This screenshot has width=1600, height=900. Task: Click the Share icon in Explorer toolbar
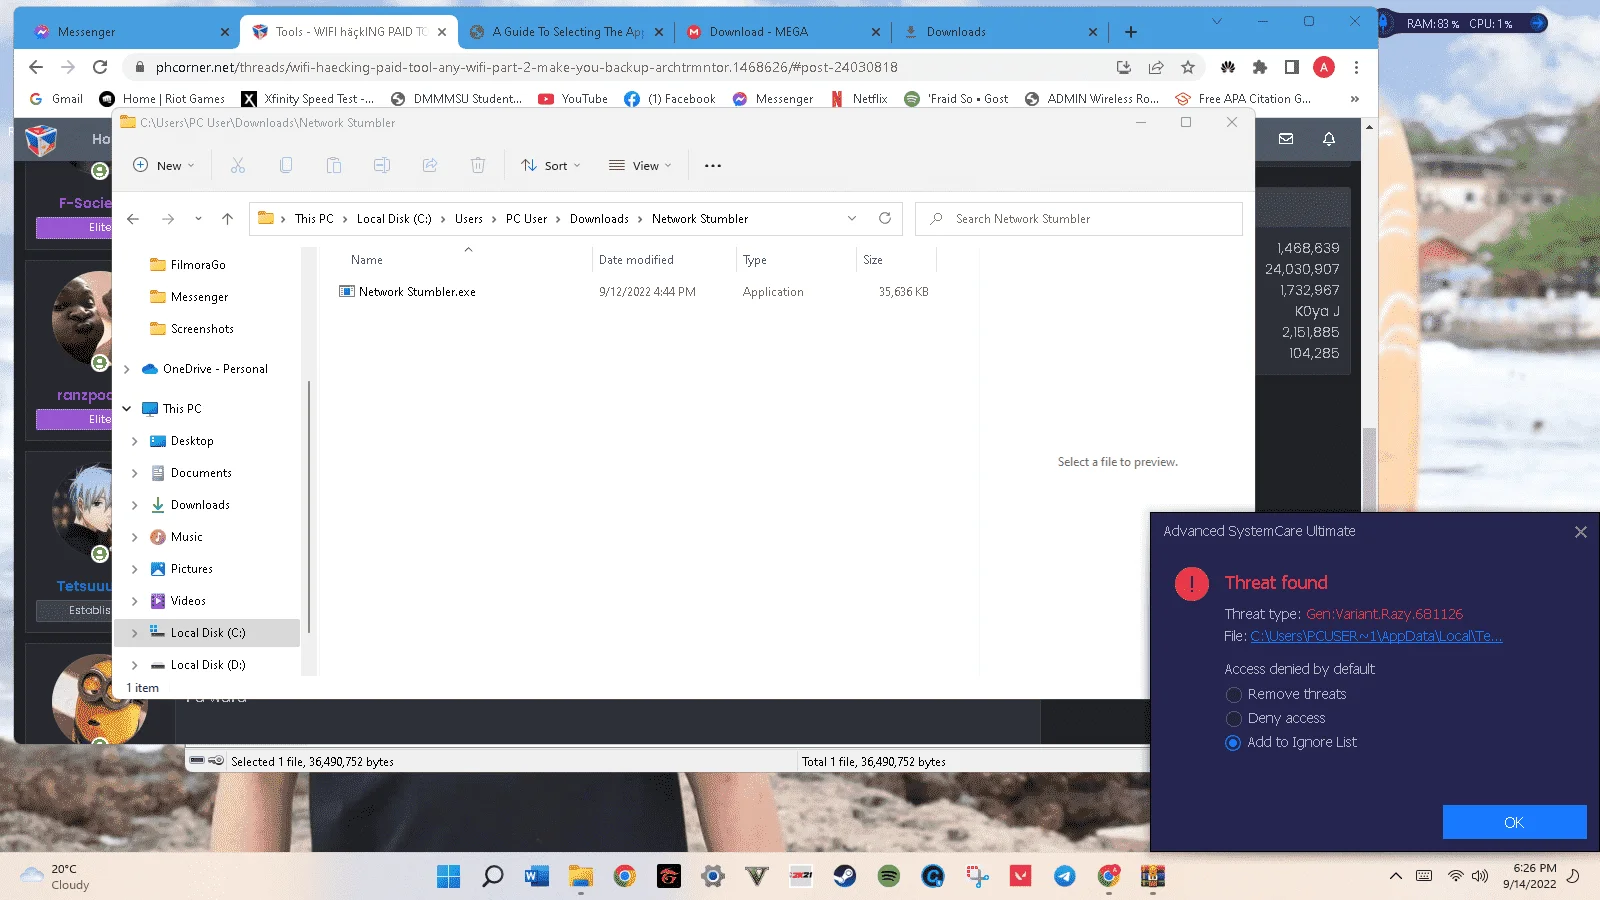430,166
